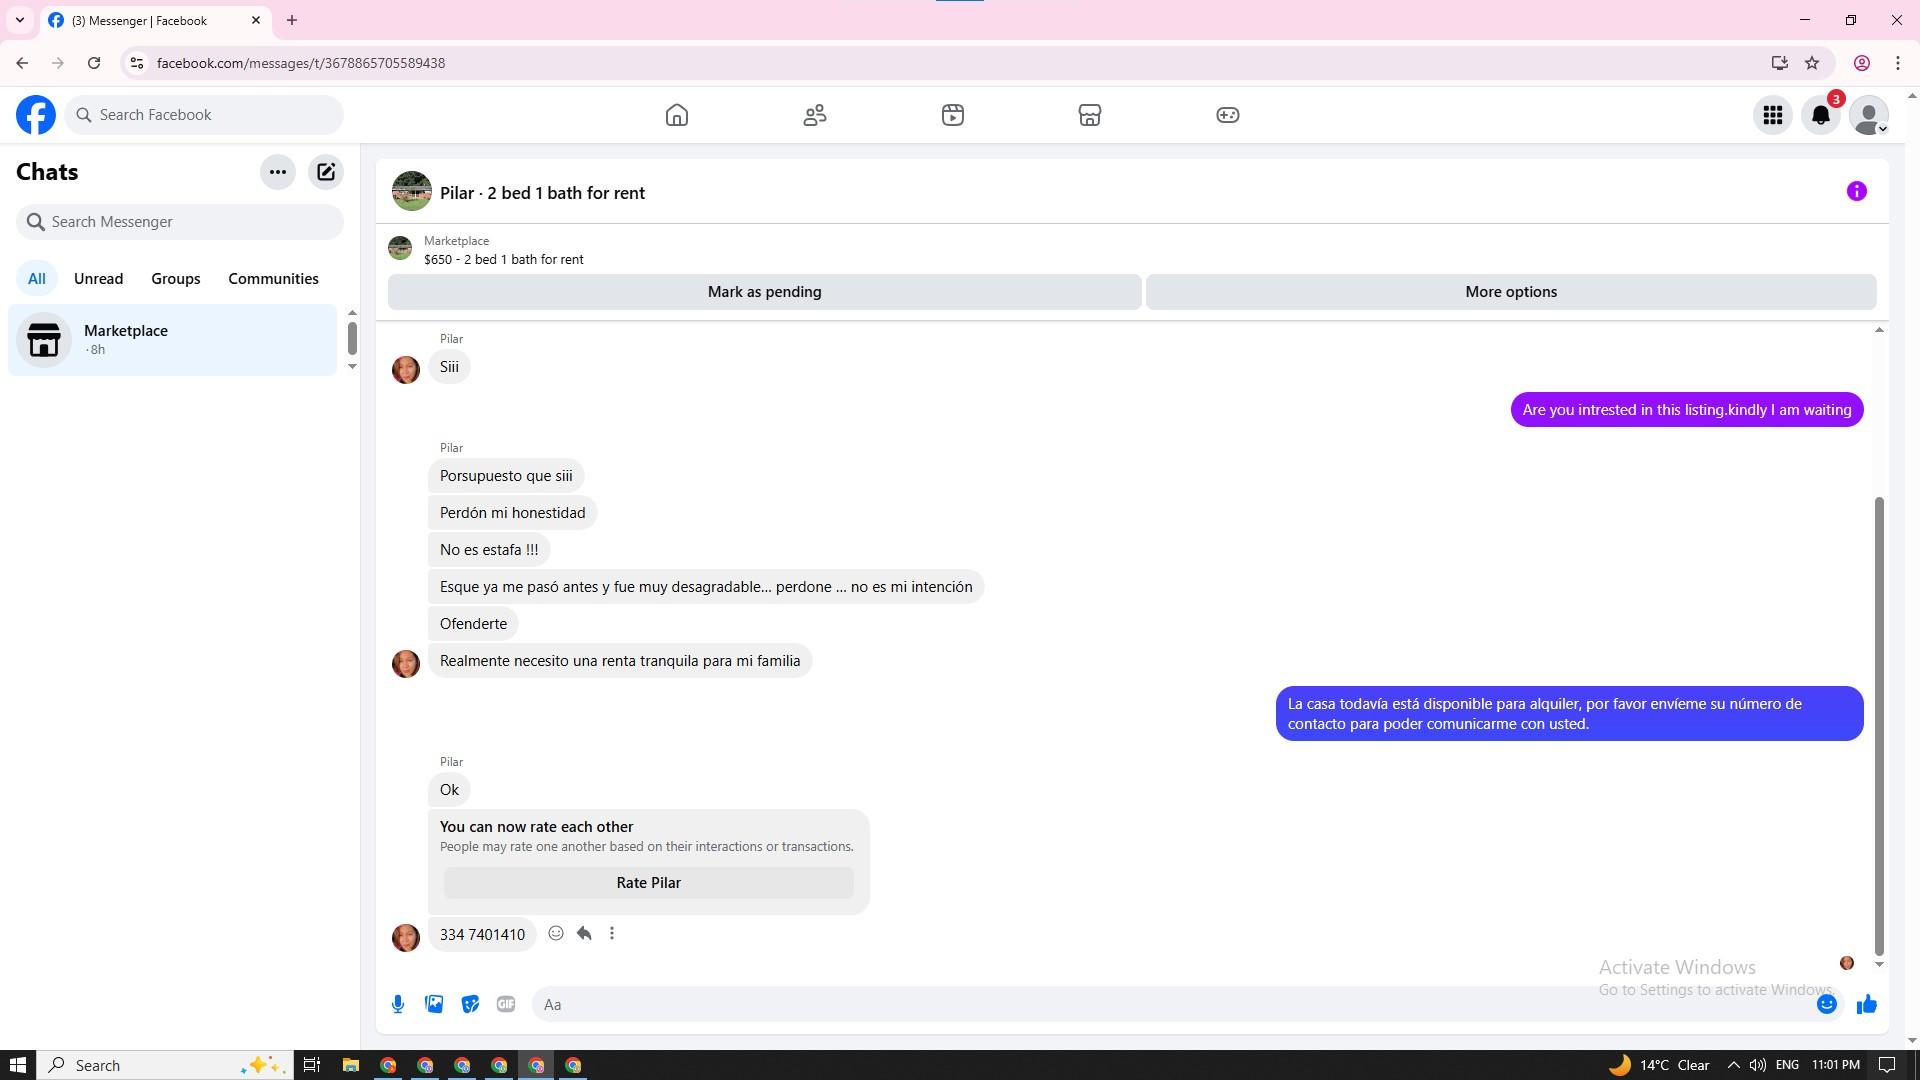
Task: Reply to the 334 7401410 message
Action: [x=584, y=933]
